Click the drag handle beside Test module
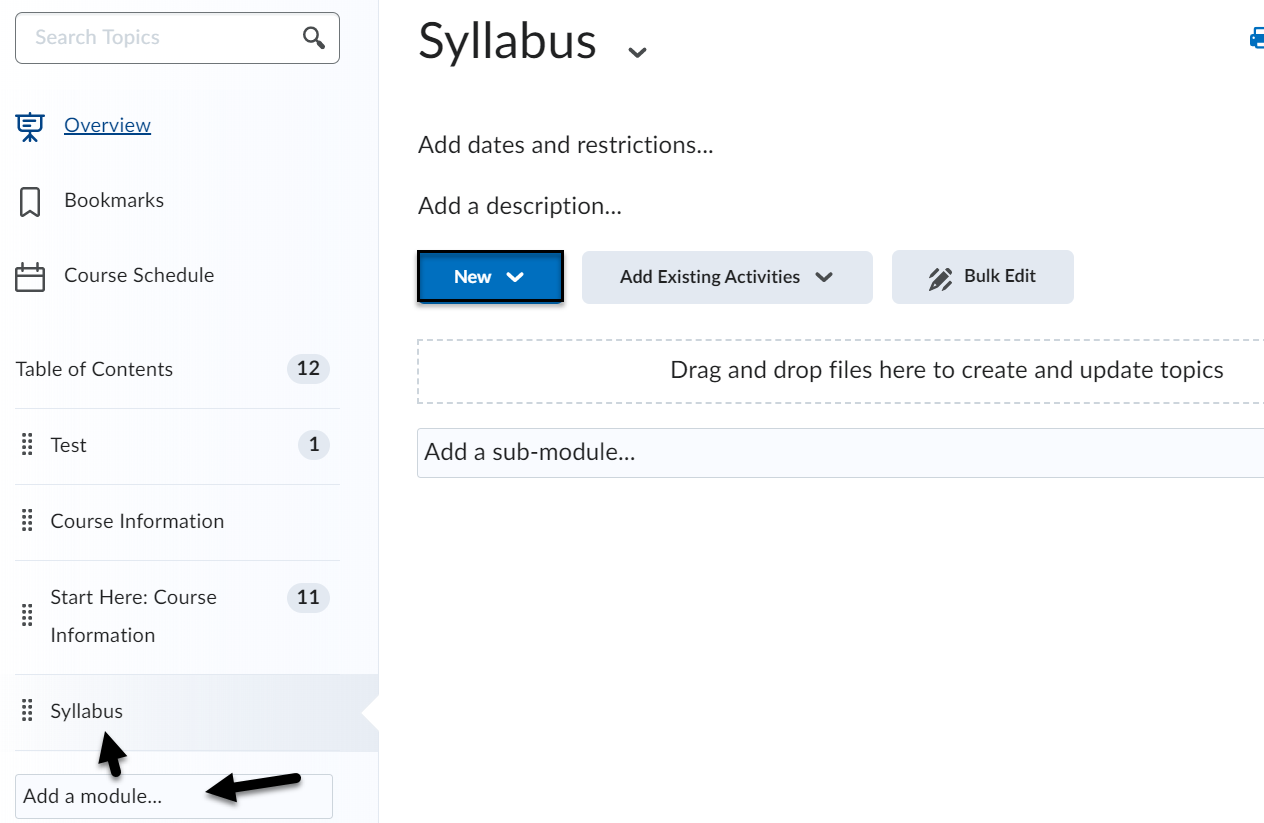Screen dimensions: 1264x823 pyautogui.click(x=27, y=445)
